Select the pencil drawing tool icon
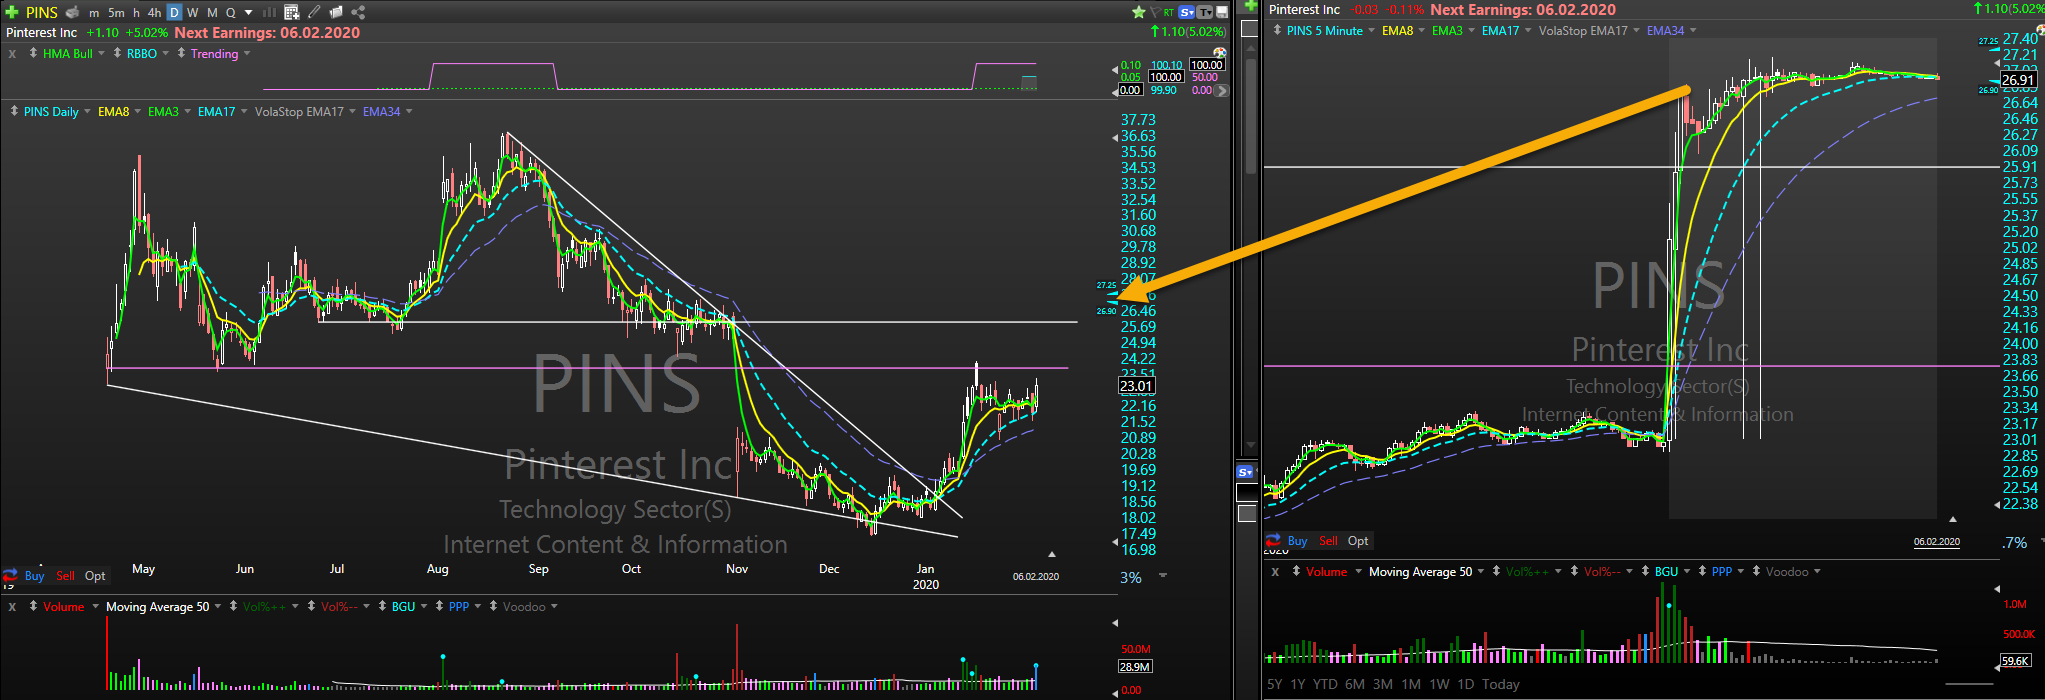 tap(314, 12)
